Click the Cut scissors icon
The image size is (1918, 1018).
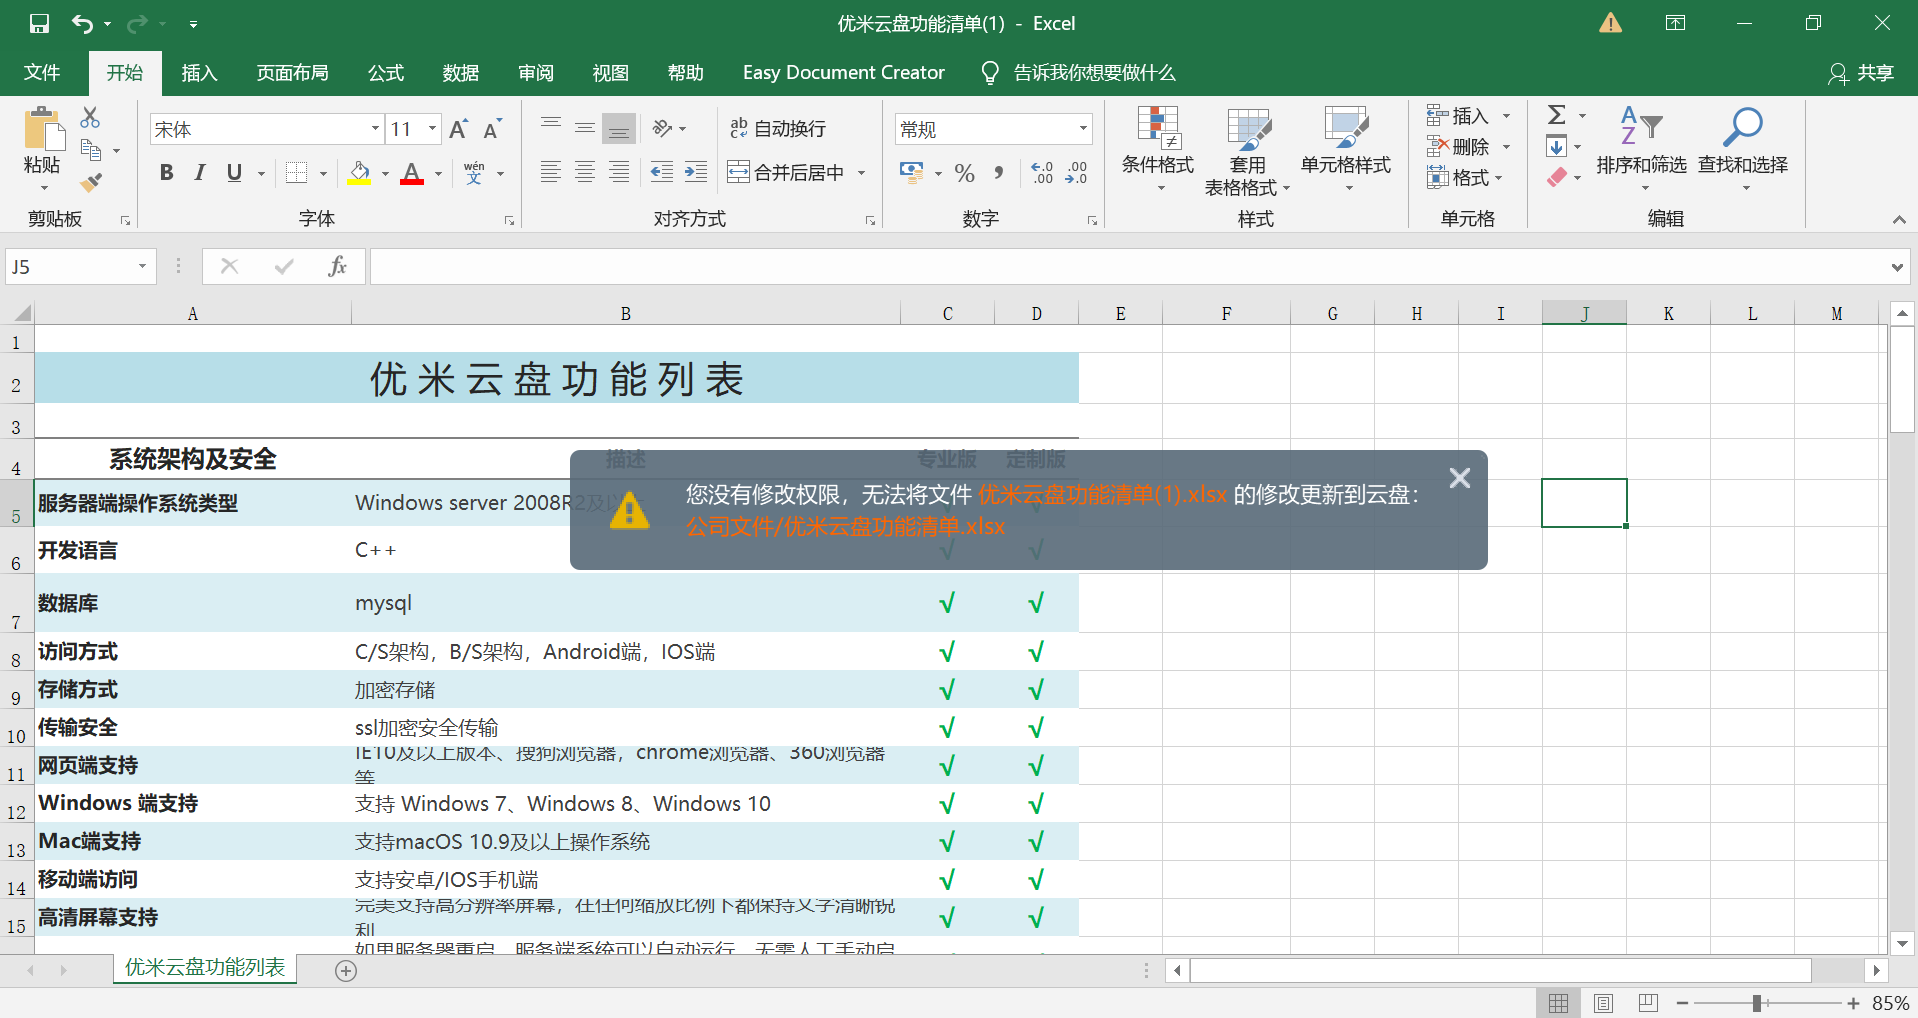90,117
